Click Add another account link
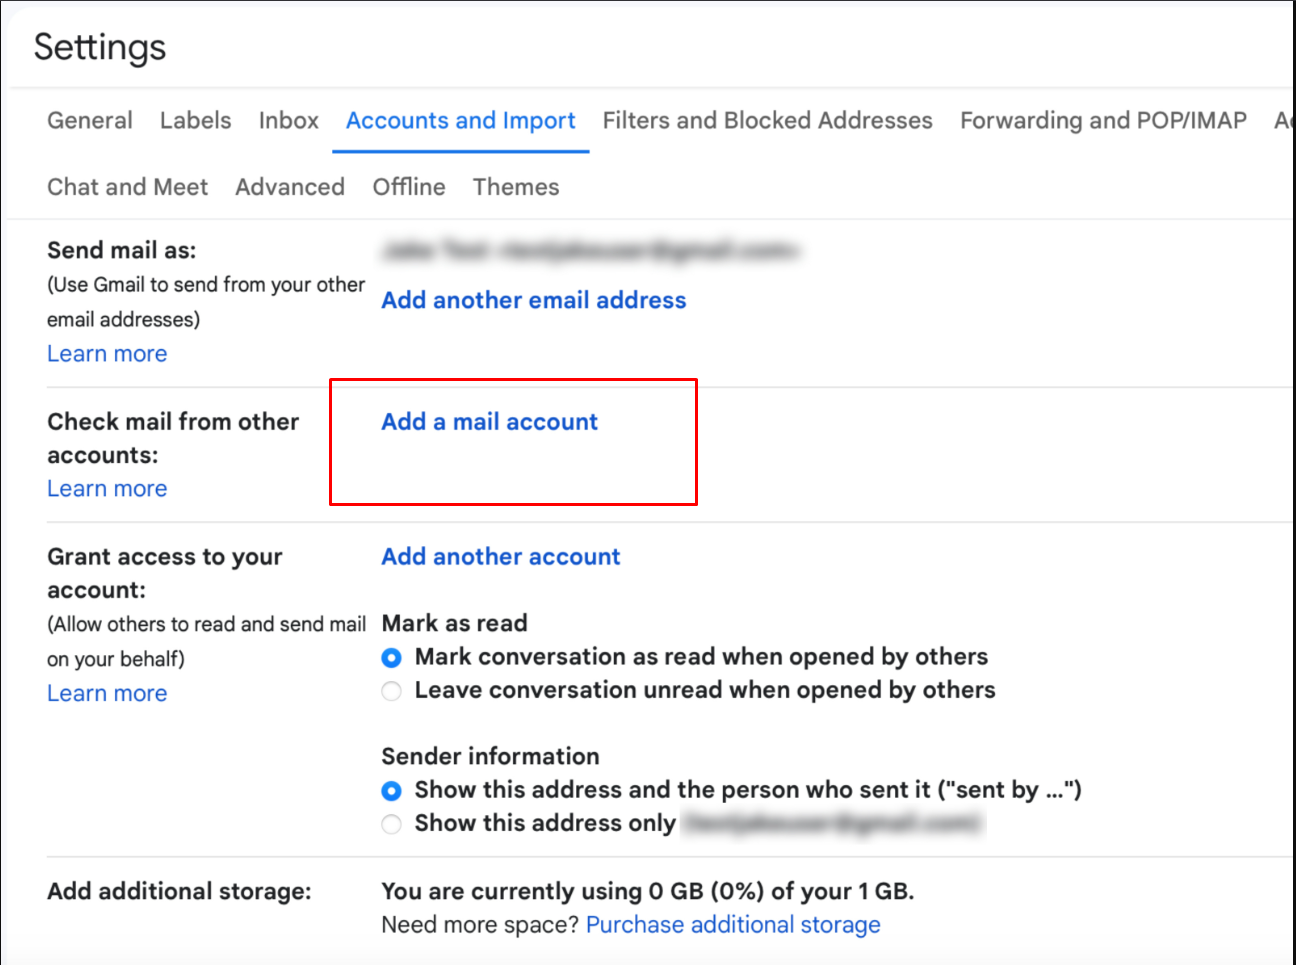The image size is (1296, 965). [x=500, y=557]
